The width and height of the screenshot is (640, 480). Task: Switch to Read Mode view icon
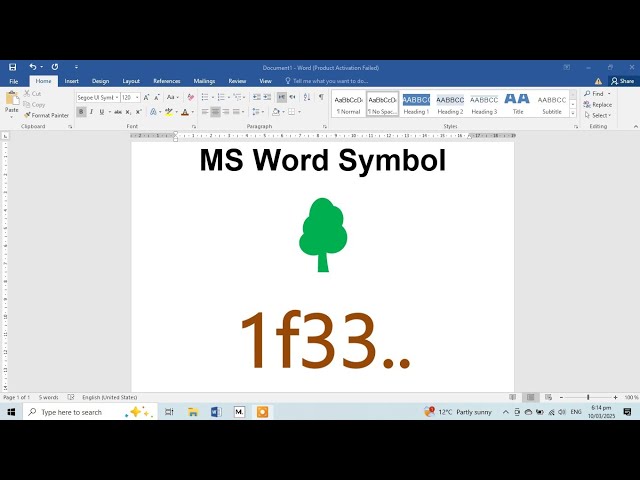pyautogui.click(x=513, y=397)
